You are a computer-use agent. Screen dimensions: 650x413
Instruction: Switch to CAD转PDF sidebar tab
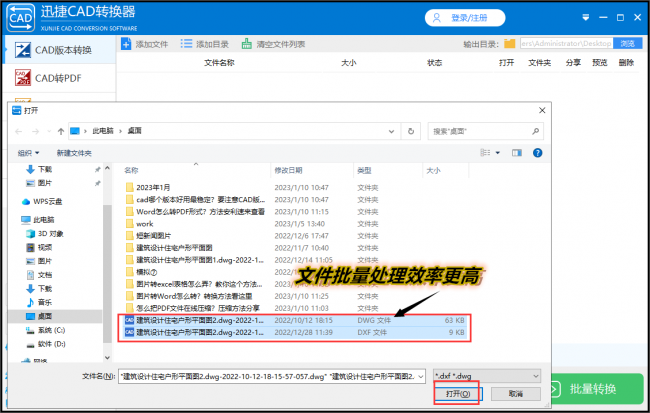59,78
